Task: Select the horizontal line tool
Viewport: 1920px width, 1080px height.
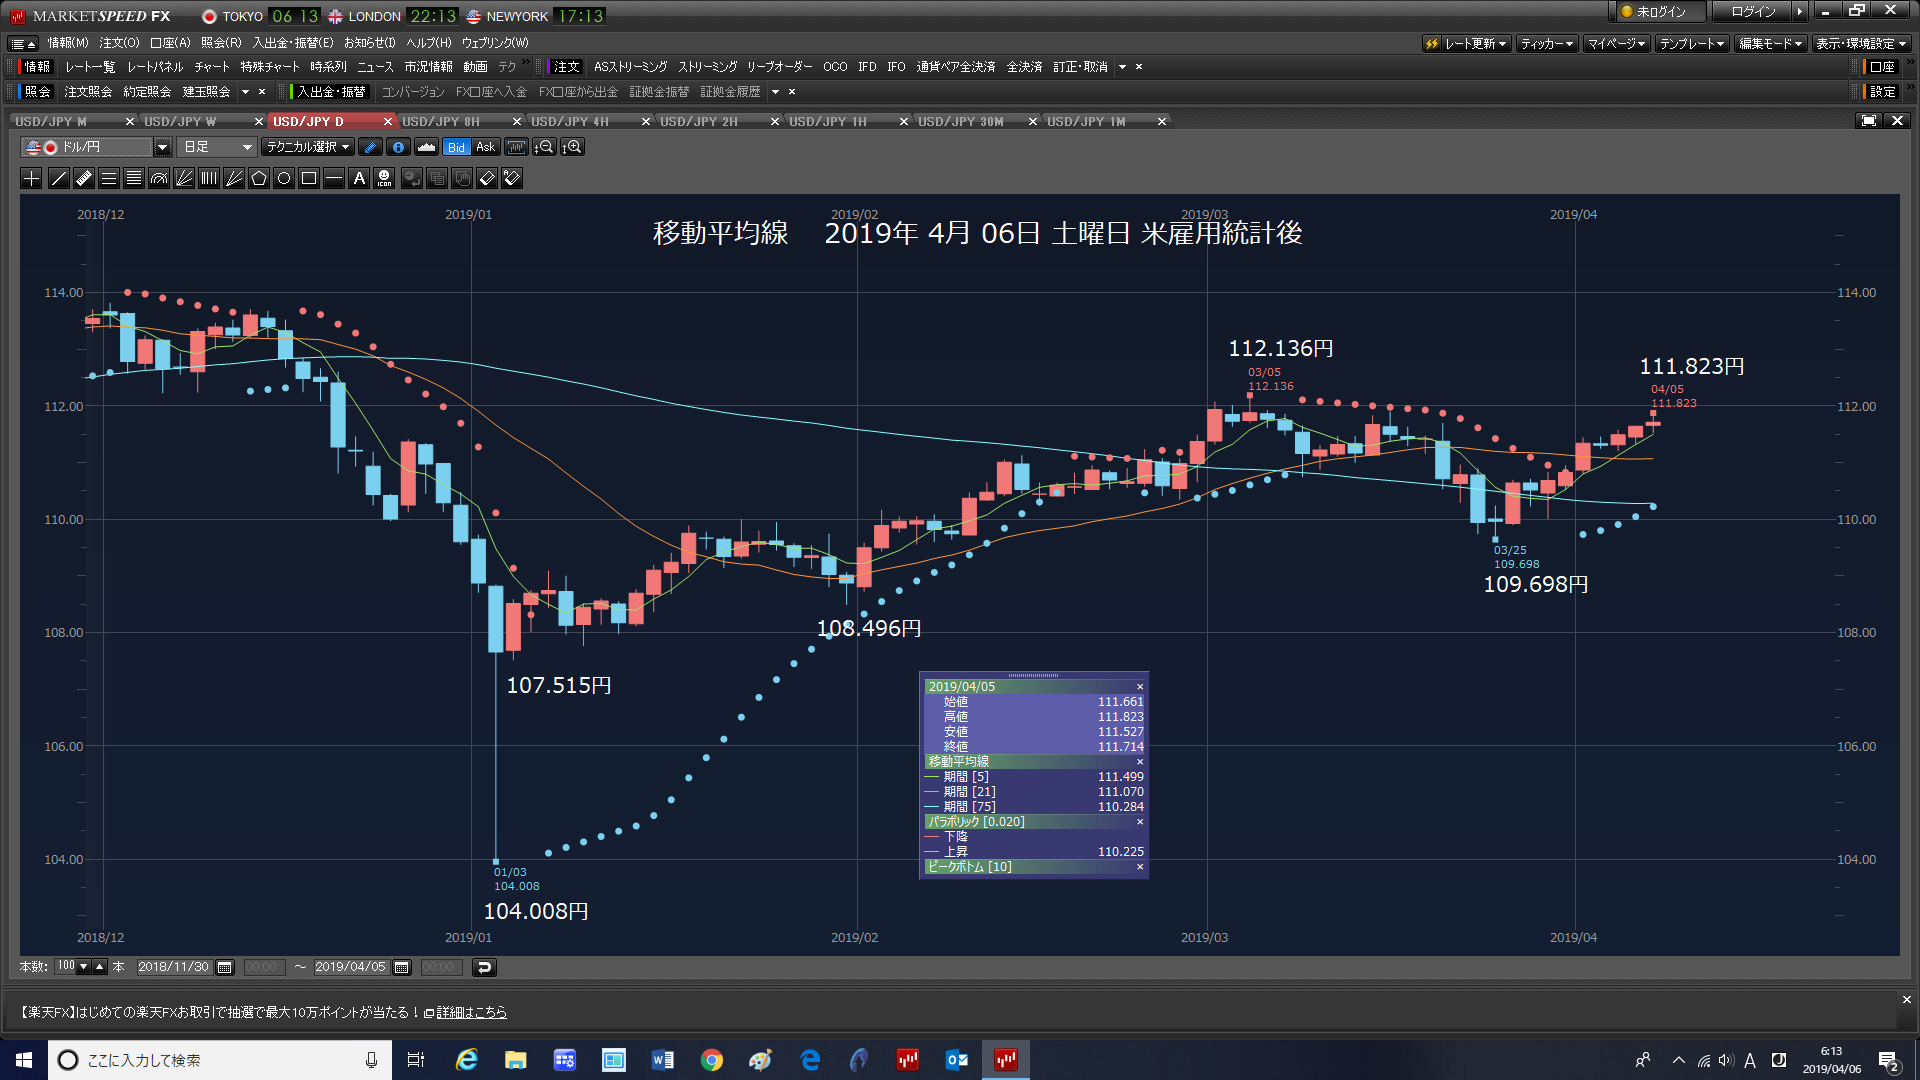Action: (x=334, y=178)
